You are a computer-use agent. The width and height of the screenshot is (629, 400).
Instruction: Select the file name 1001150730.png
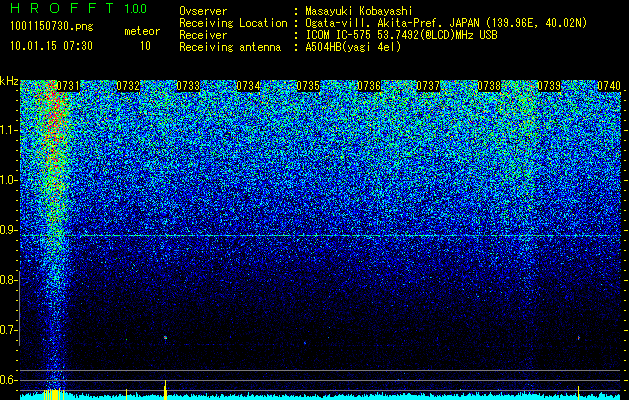pos(52,26)
